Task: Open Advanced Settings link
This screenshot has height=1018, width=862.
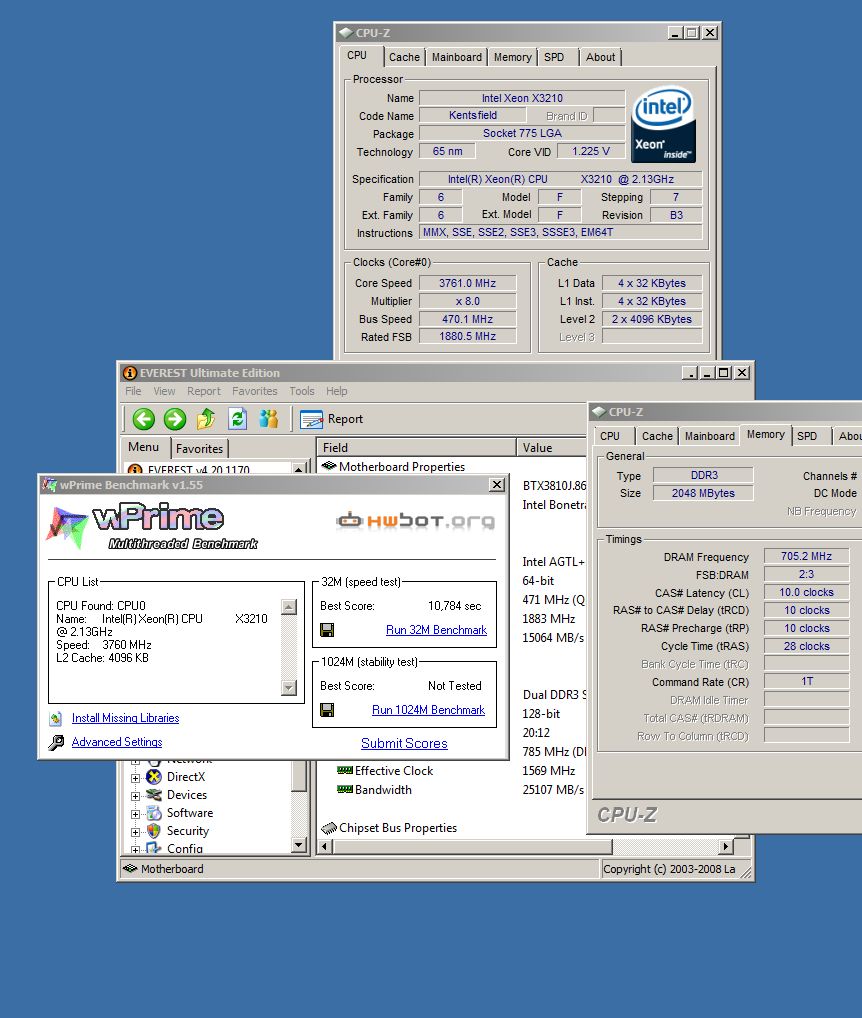Action: click(x=117, y=742)
